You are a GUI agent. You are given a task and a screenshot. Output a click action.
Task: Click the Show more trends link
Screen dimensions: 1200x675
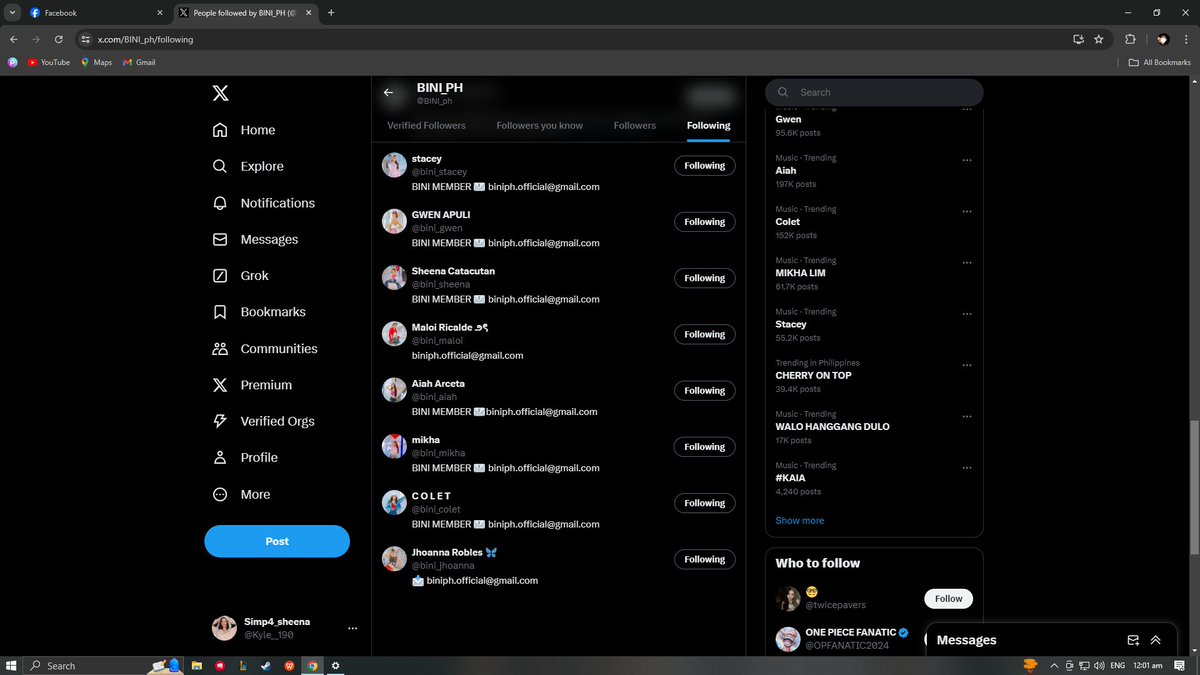[800, 520]
